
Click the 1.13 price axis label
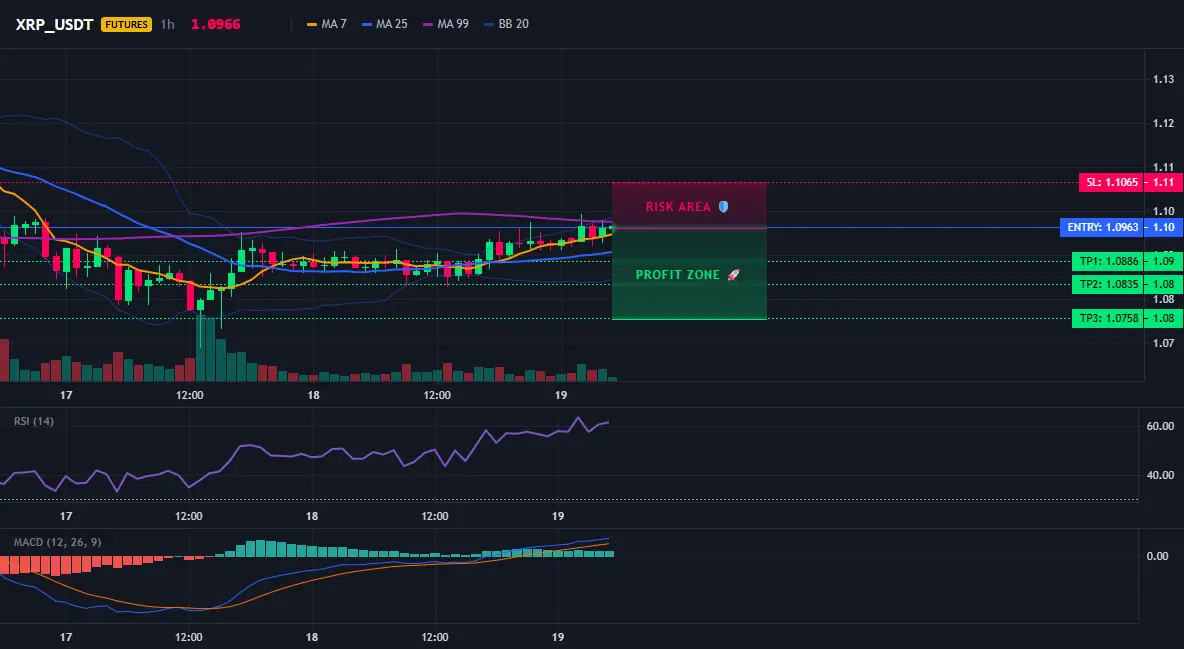tap(1163, 79)
